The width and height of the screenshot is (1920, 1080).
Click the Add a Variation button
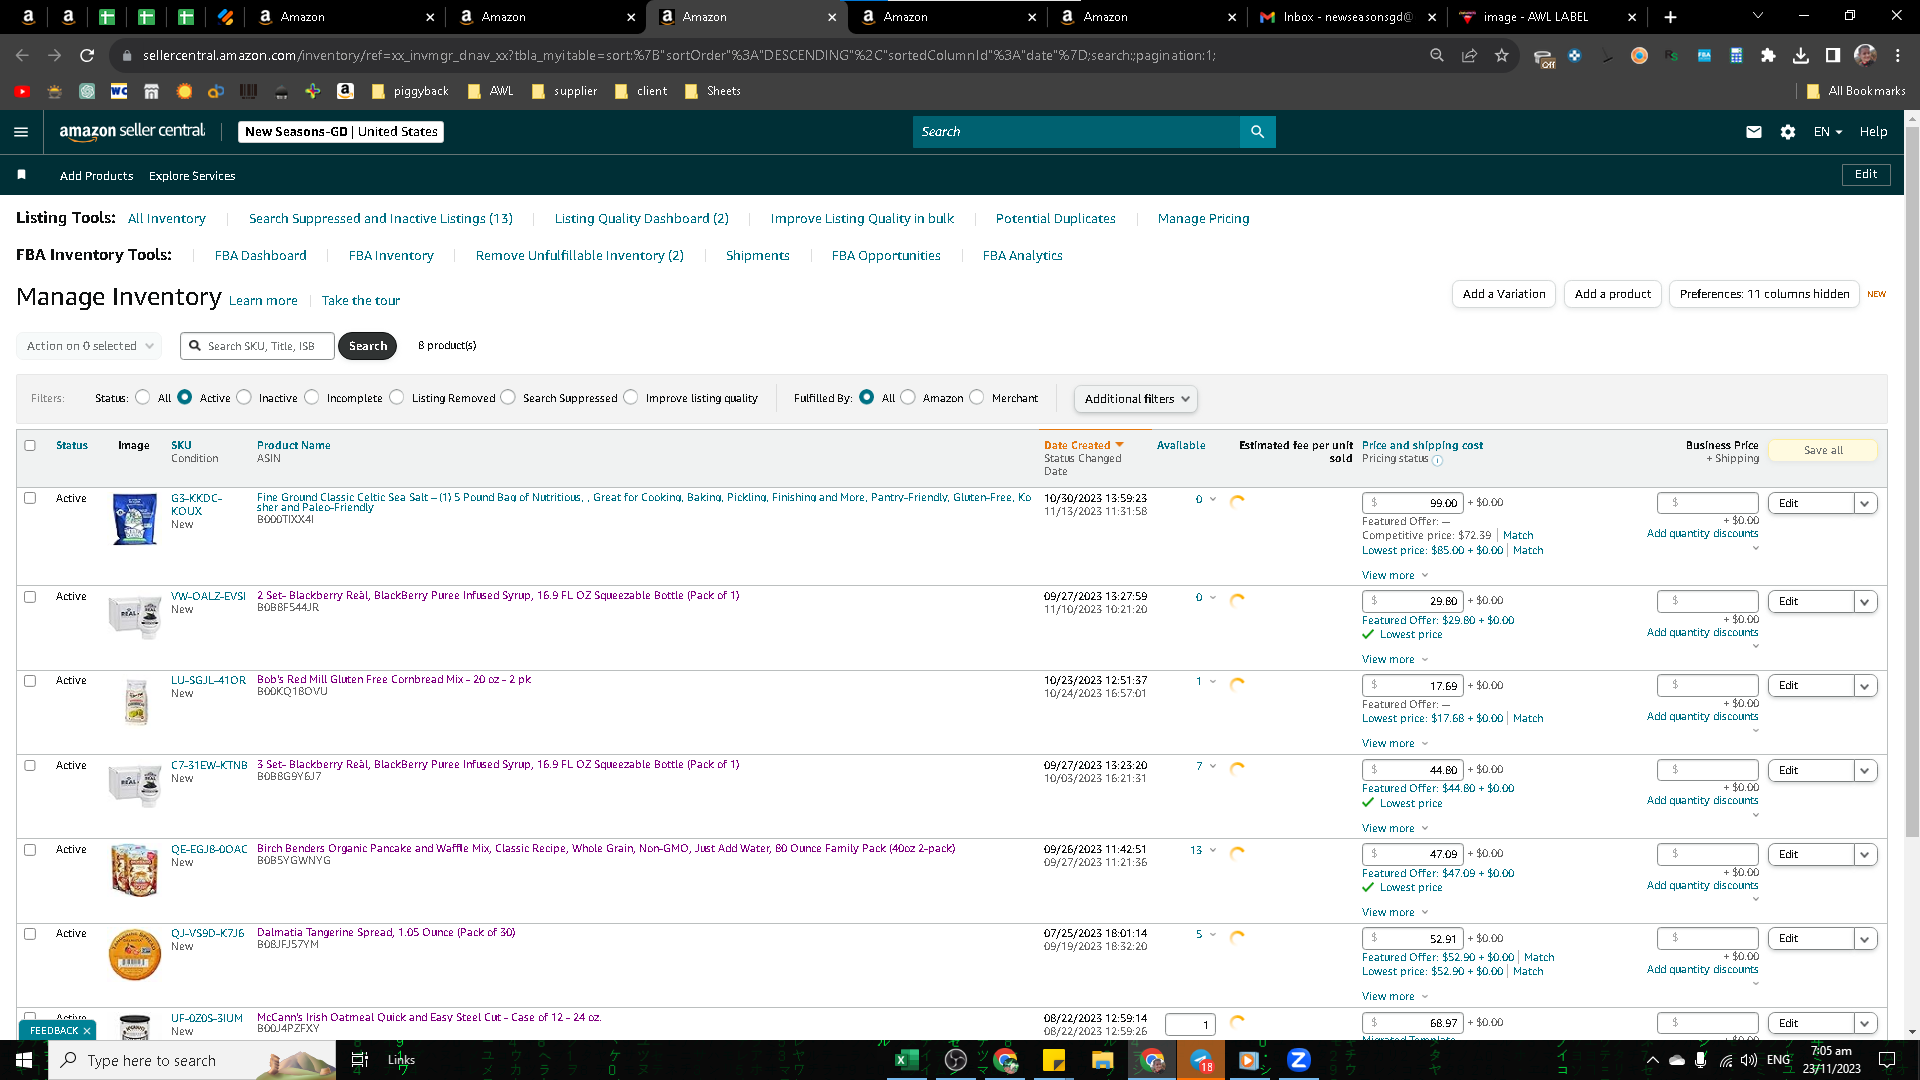click(x=1504, y=294)
